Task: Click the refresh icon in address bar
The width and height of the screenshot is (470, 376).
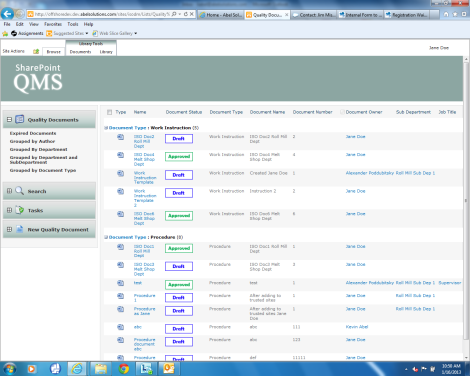Action: pyautogui.click(x=186, y=14)
